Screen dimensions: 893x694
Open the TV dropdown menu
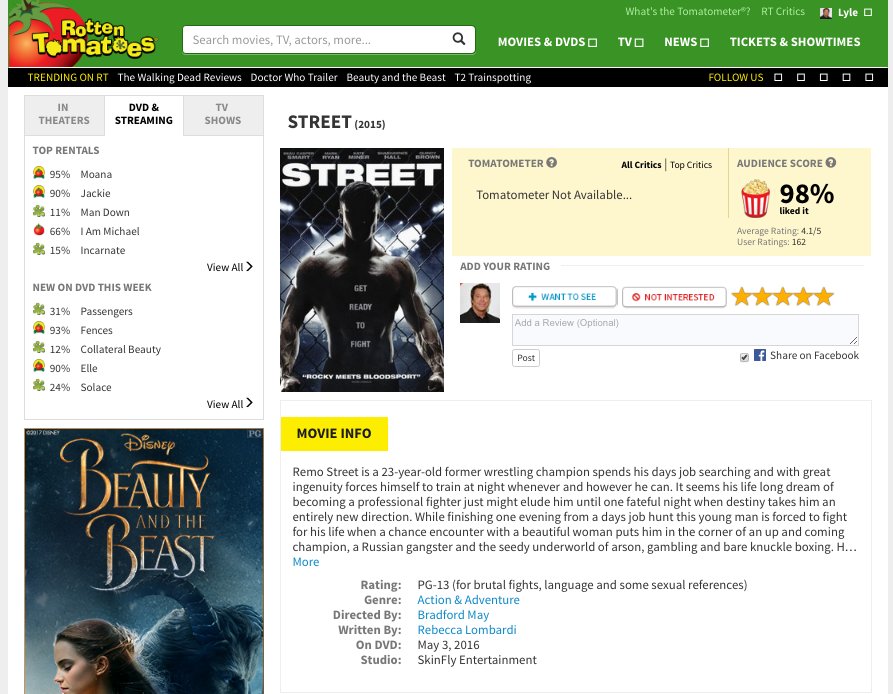click(630, 42)
